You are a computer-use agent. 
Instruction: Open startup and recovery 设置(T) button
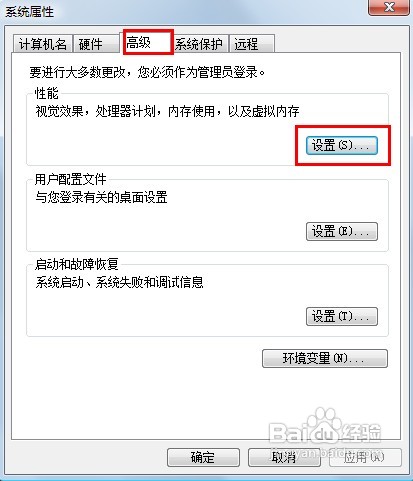pos(342,316)
